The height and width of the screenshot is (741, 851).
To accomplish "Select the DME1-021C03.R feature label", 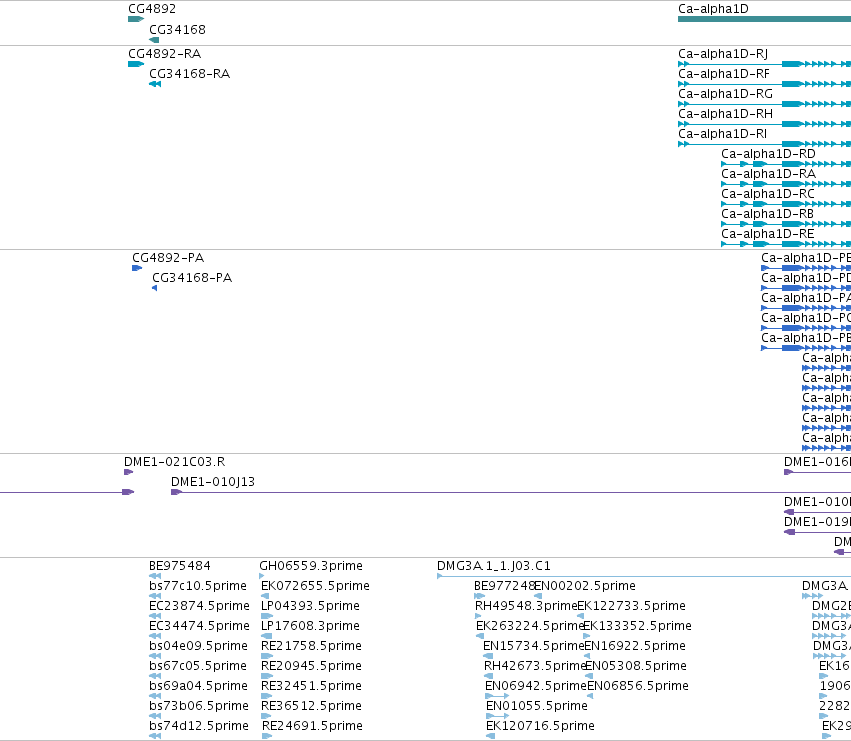I will (x=174, y=462).
